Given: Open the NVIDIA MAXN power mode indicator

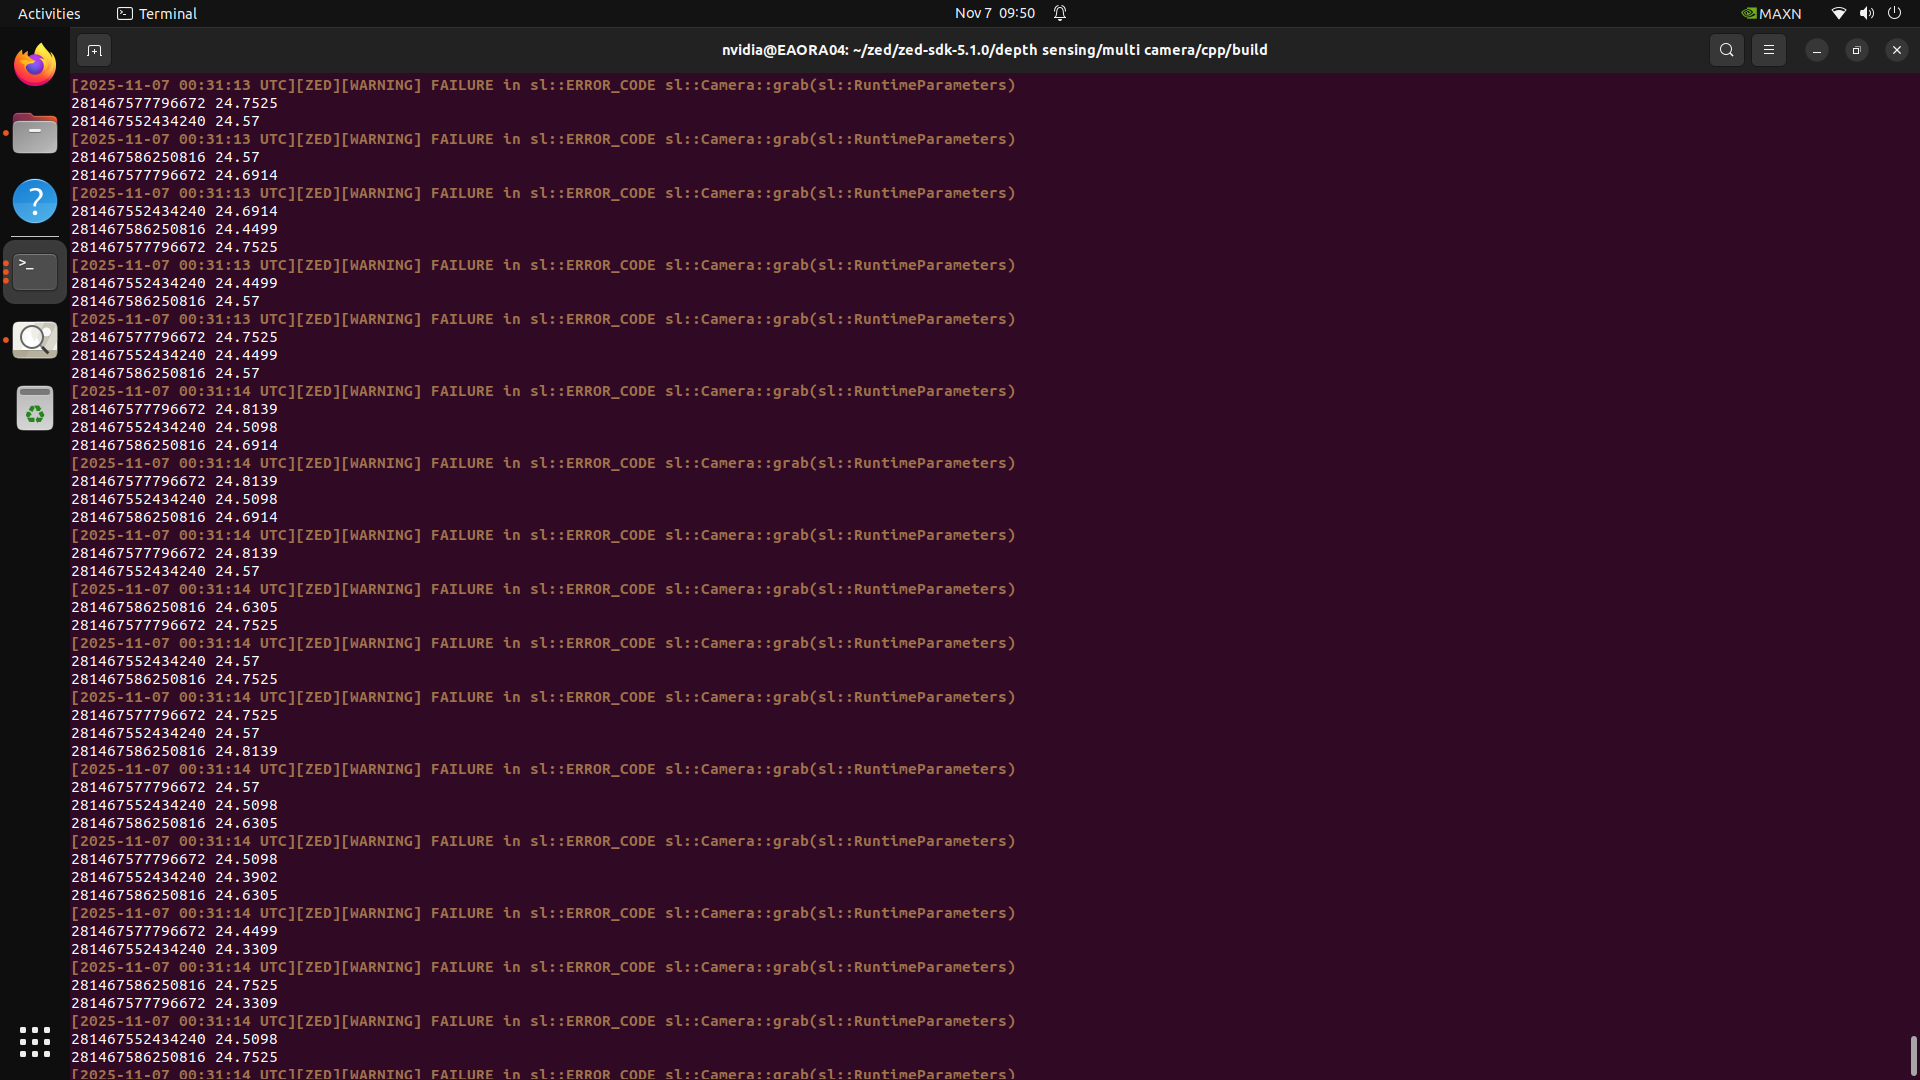Looking at the screenshot, I should [1771, 13].
